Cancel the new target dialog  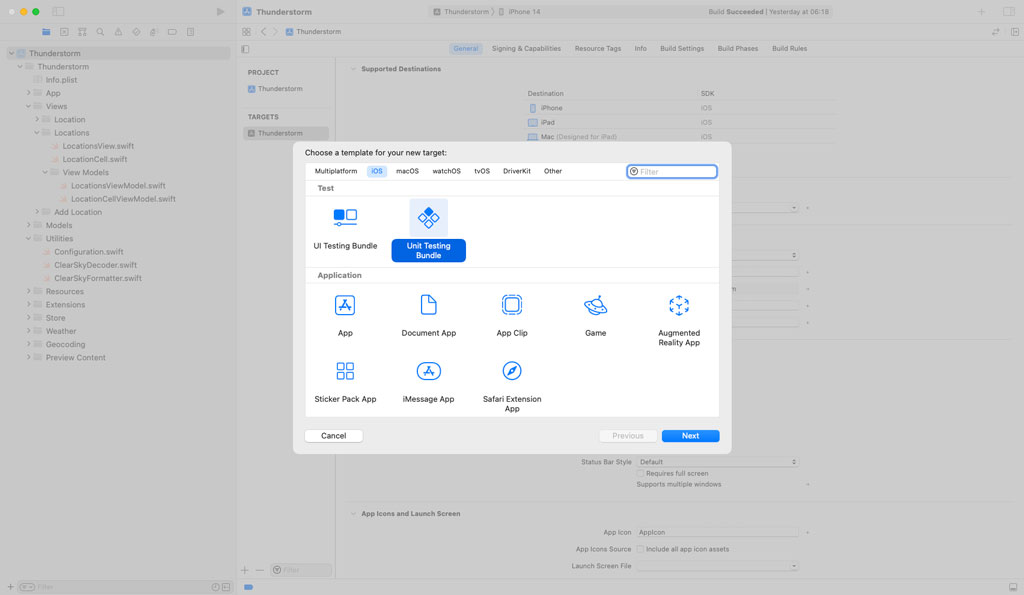(332, 436)
